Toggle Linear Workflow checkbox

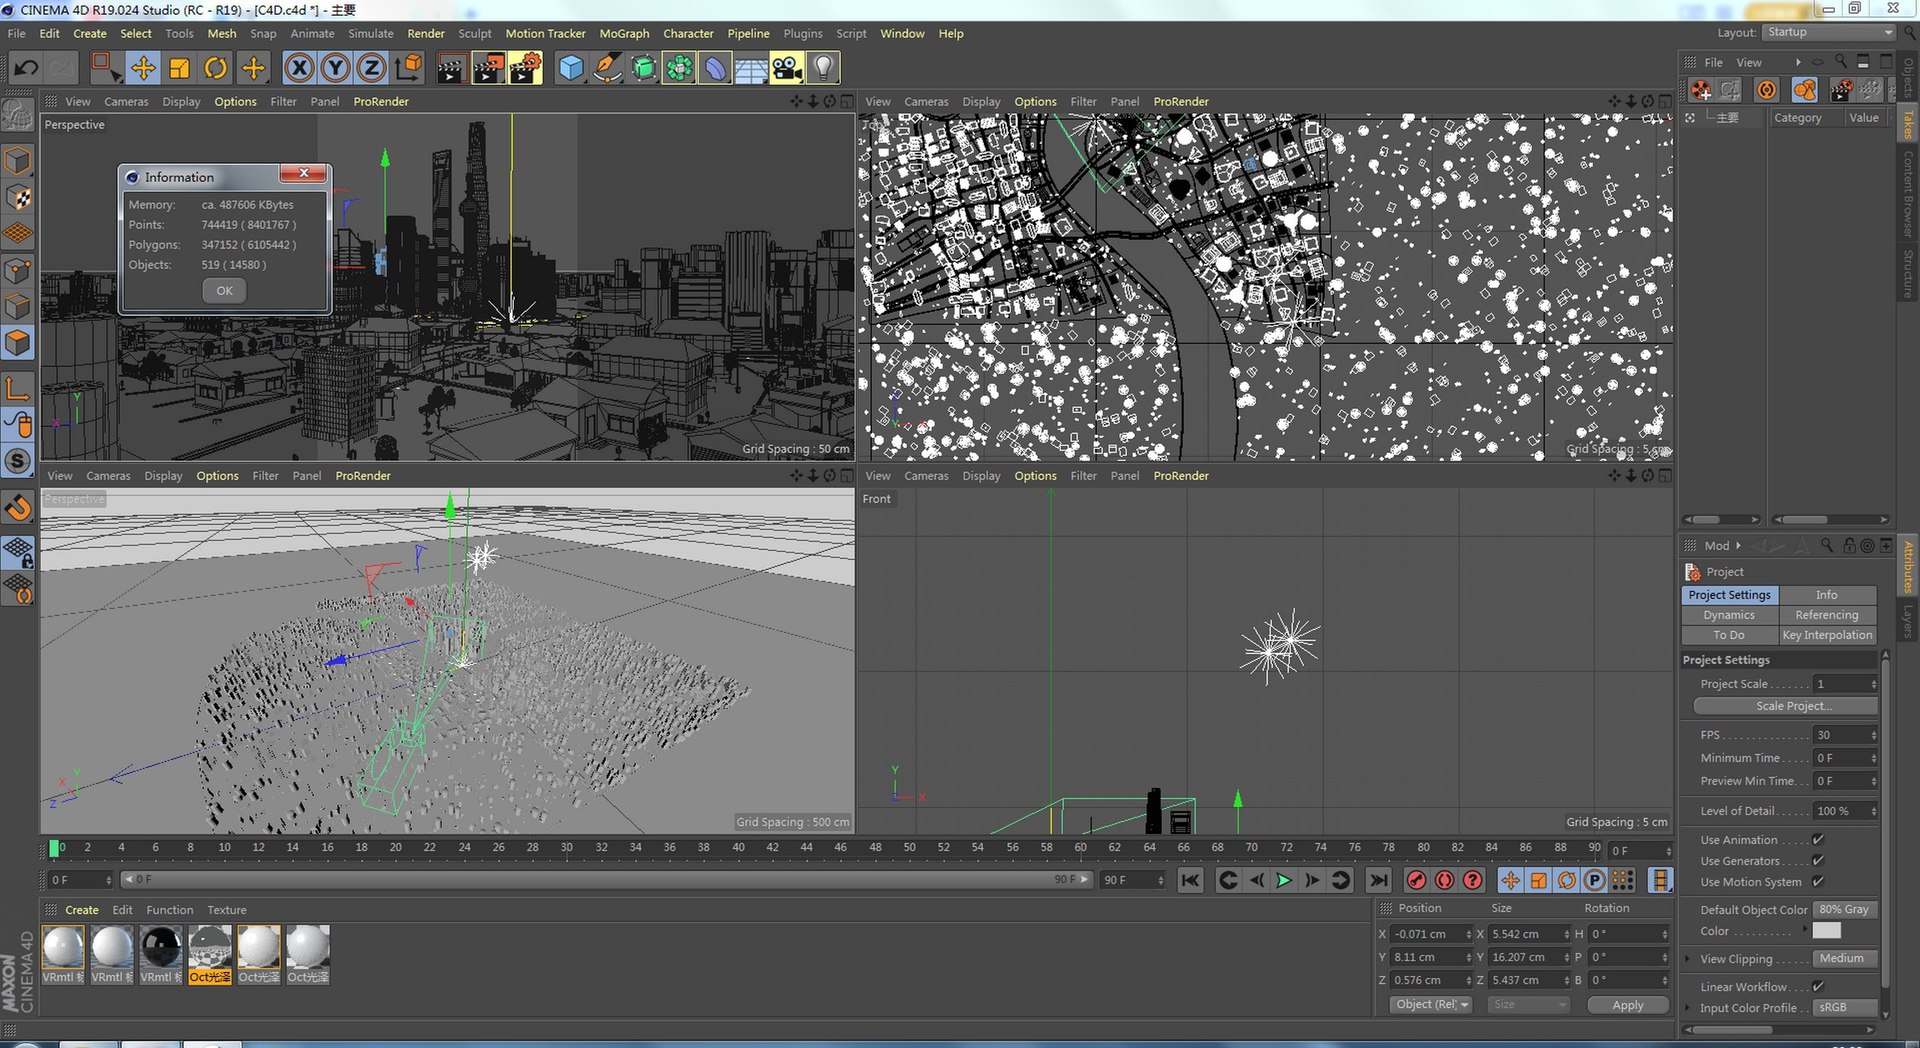point(1818,987)
